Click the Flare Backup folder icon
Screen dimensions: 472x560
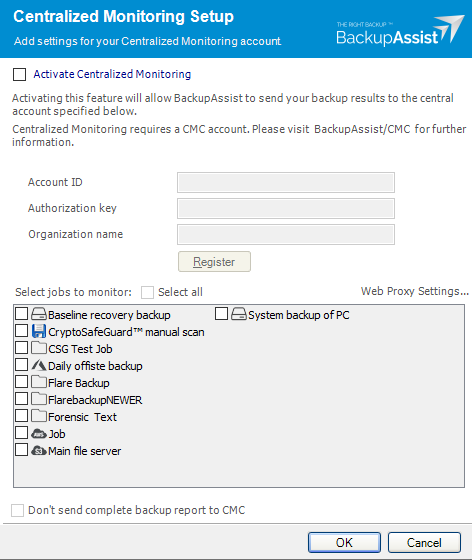click(x=39, y=382)
